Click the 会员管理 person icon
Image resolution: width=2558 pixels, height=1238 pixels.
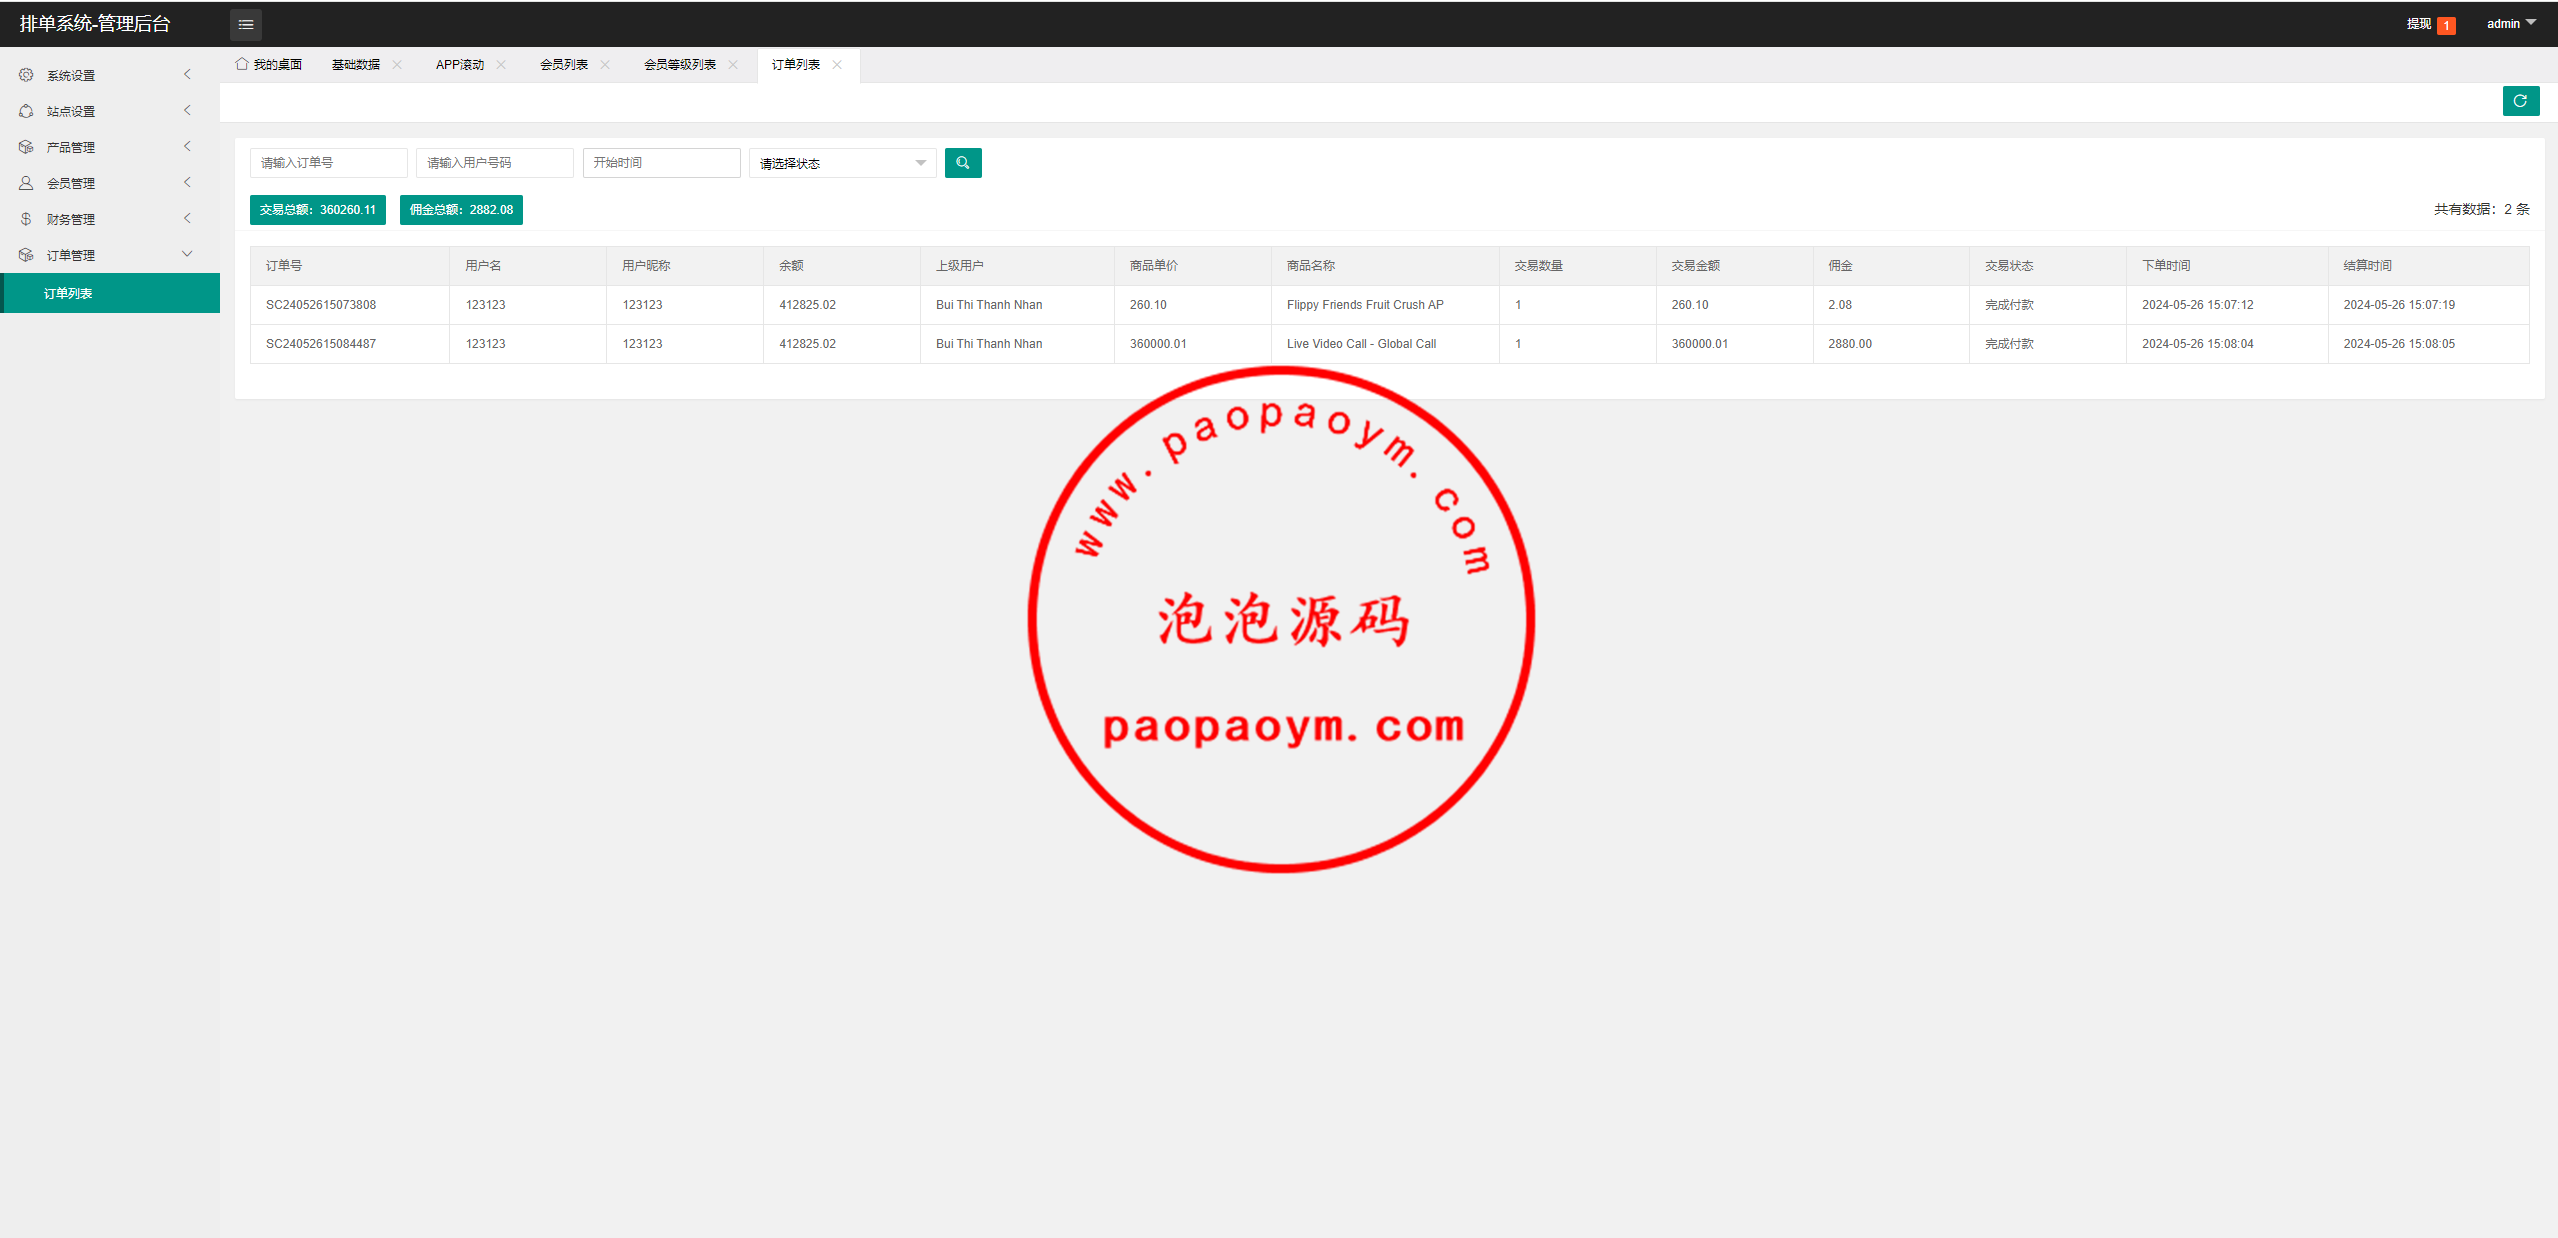coord(26,183)
